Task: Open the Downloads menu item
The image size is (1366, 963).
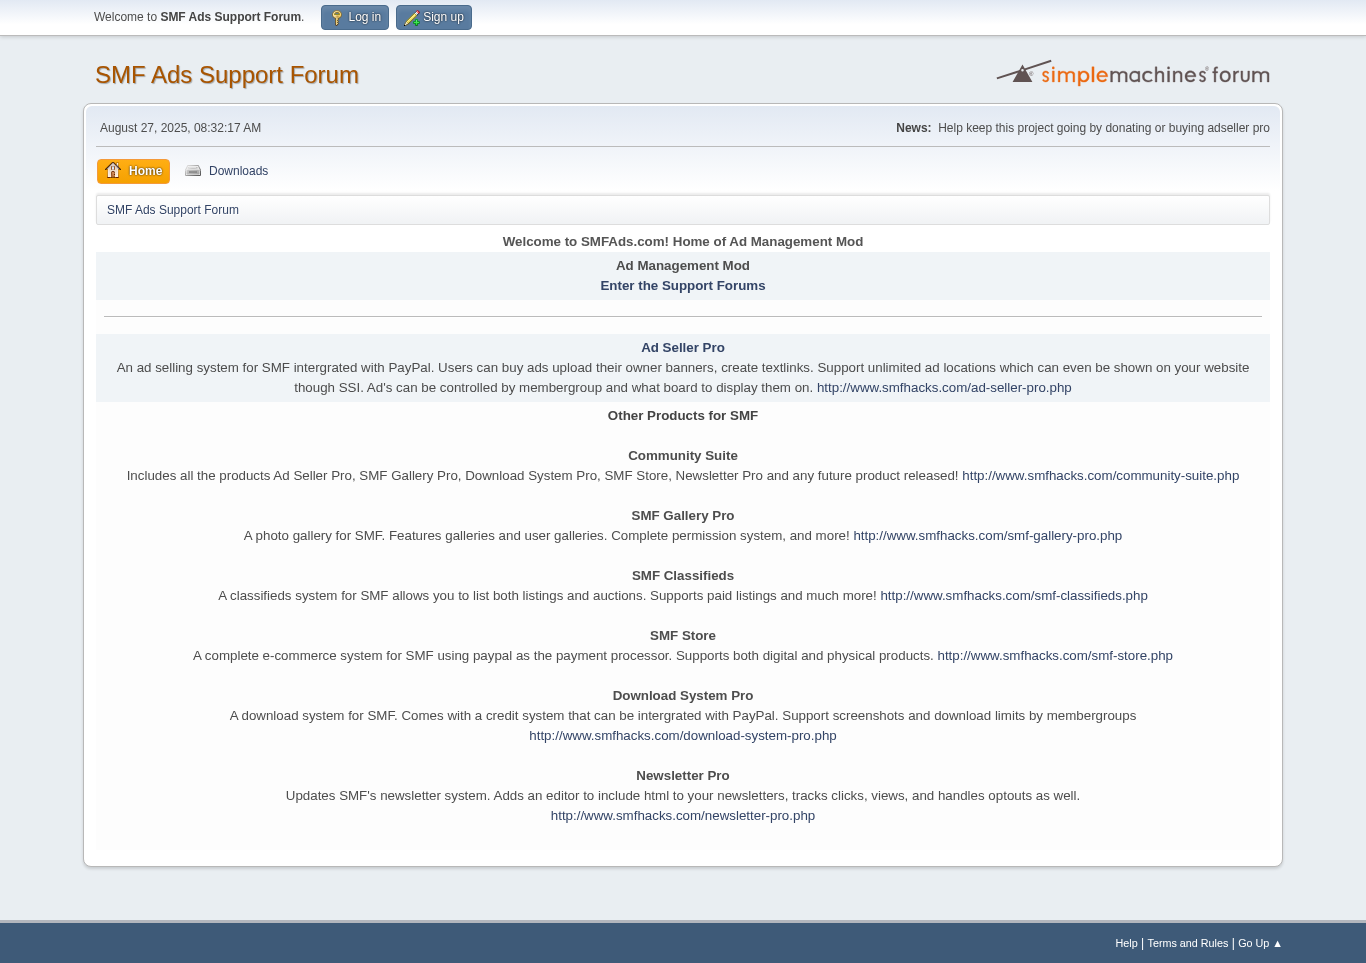Action: [x=227, y=171]
